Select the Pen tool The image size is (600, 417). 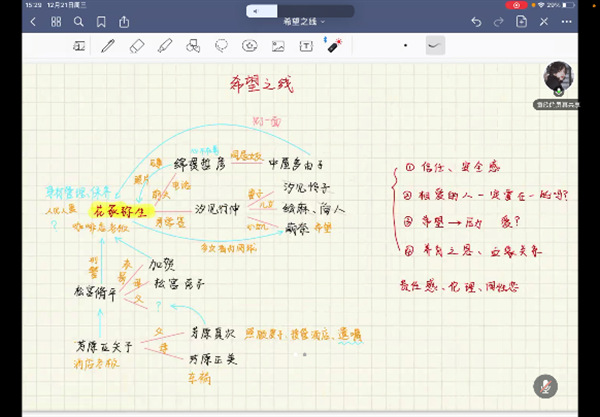108,46
